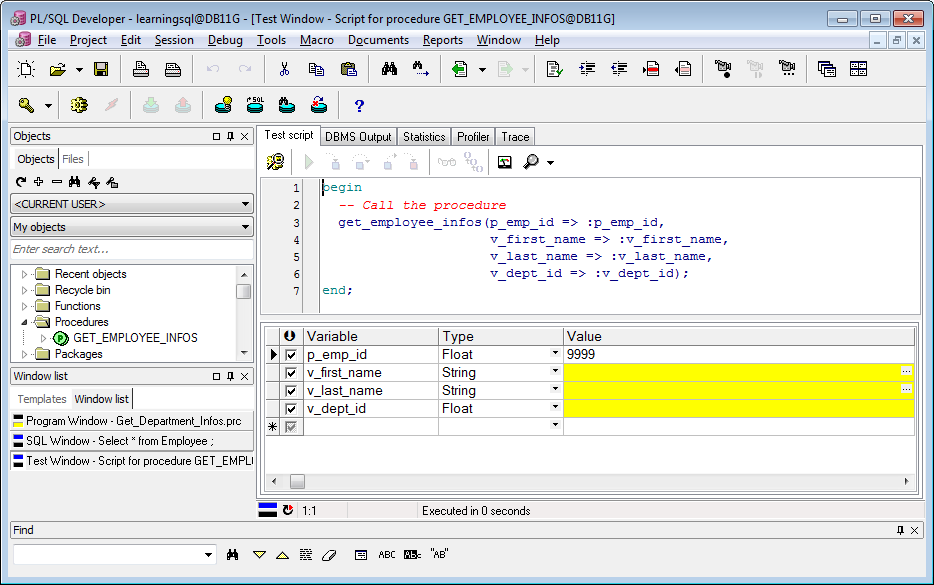Uncheck the v_first_name variable checkbox
The image size is (934, 585).
(x=291, y=373)
